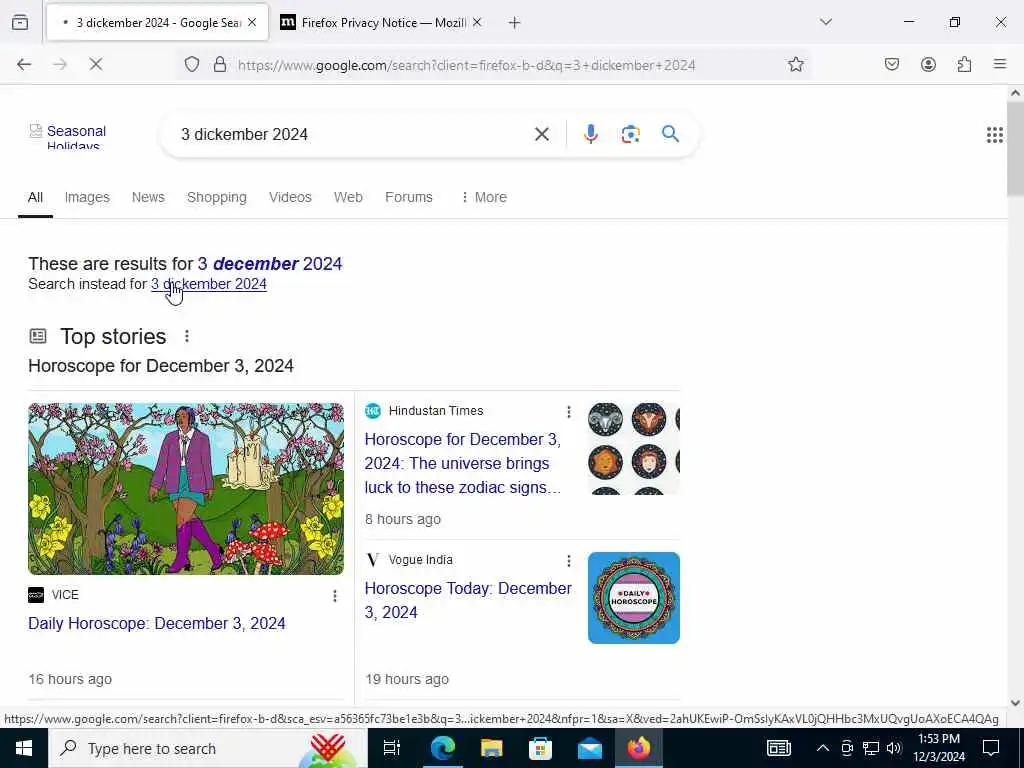This screenshot has height=768, width=1024.
Task: Open Vogue India story options dots
Action: click(x=569, y=560)
